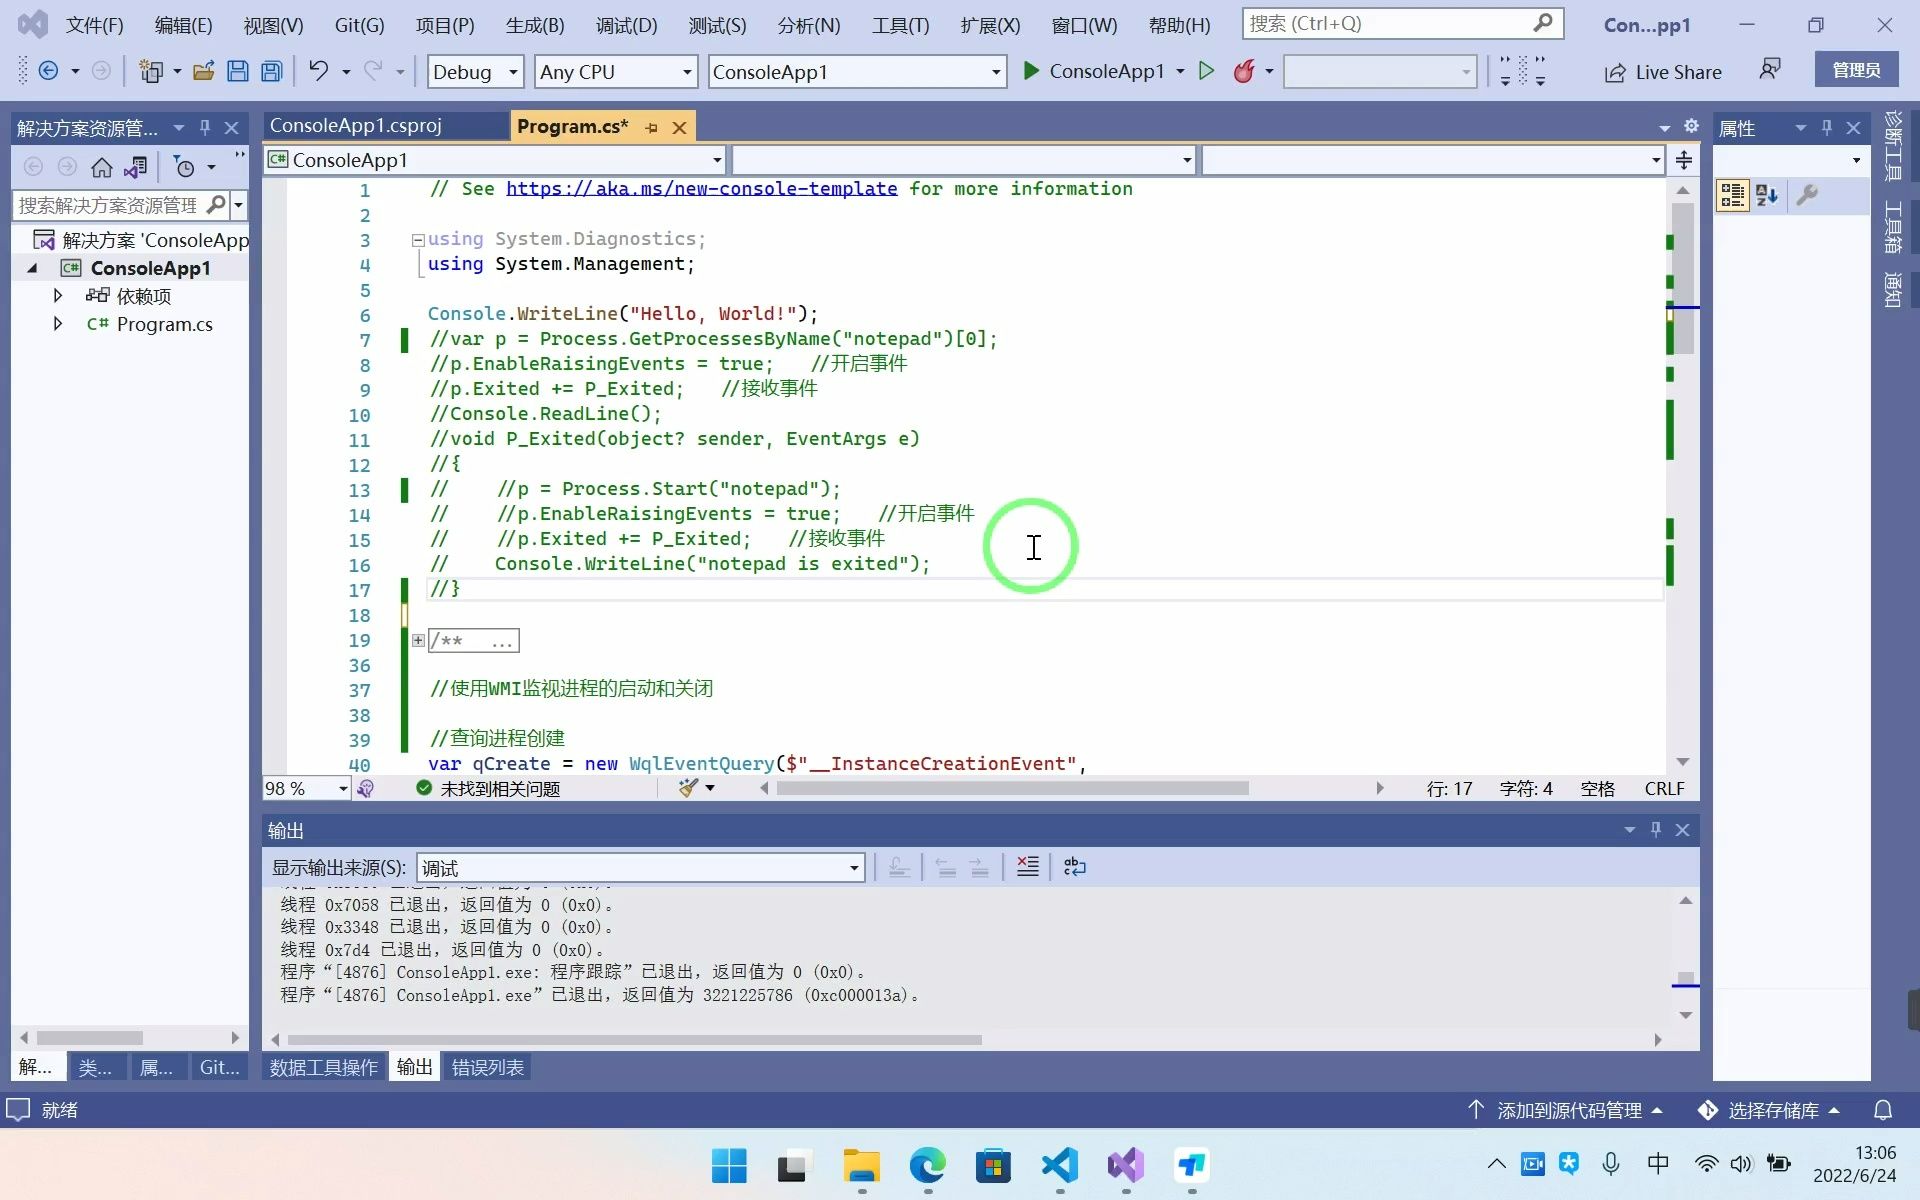The height and width of the screenshot is (1200, 1920).
Task: Click the split editor icon
Action: tap(1684, 160)
